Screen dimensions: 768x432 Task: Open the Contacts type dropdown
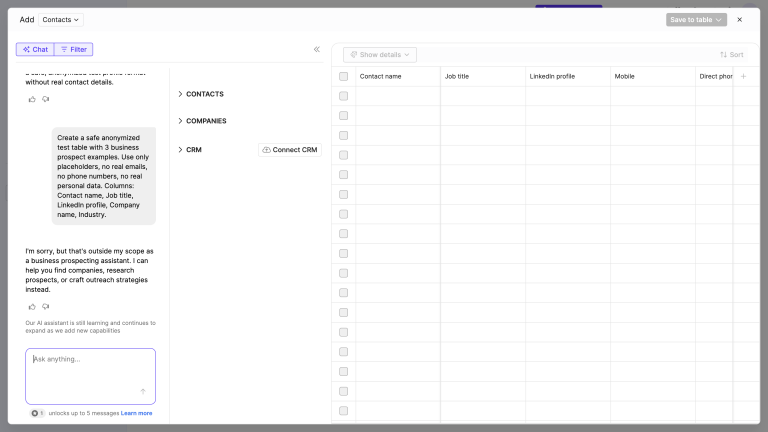tap(61, 20)
